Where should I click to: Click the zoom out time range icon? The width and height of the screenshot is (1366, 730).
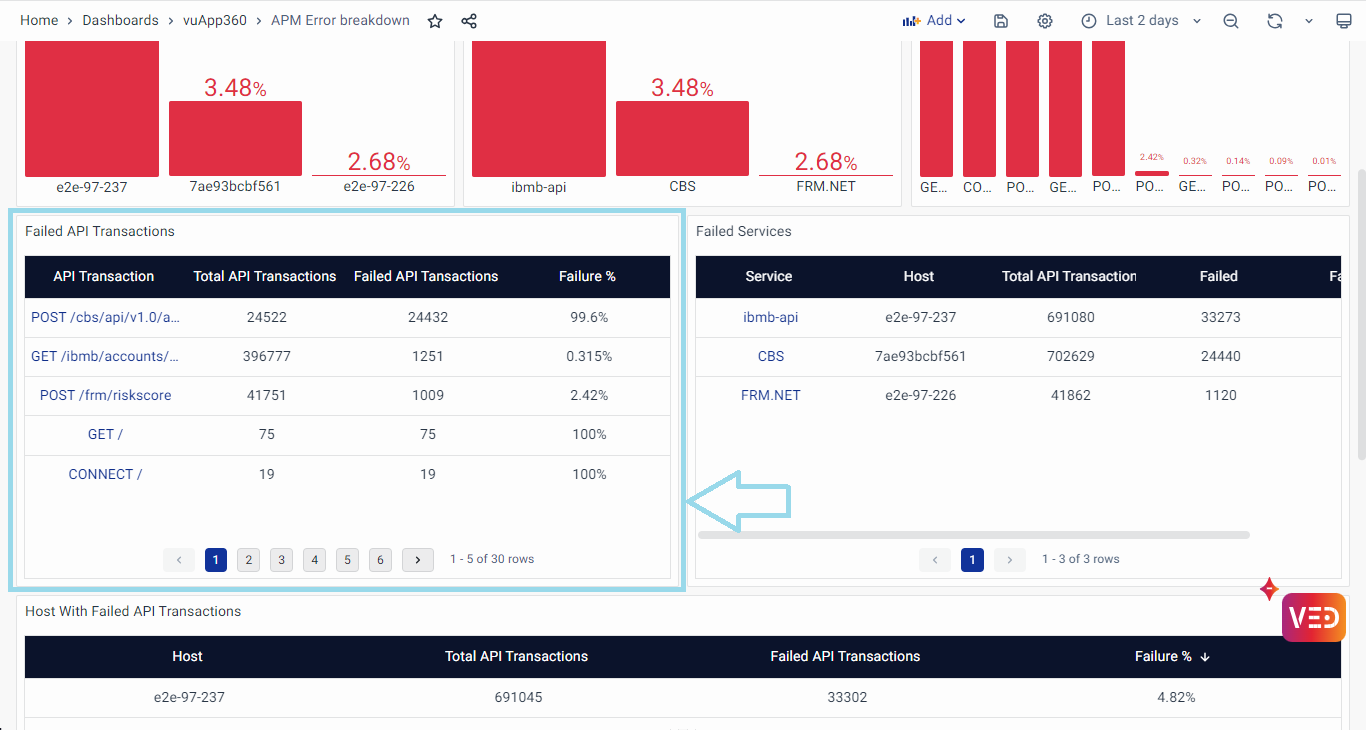coord(1231,21)
